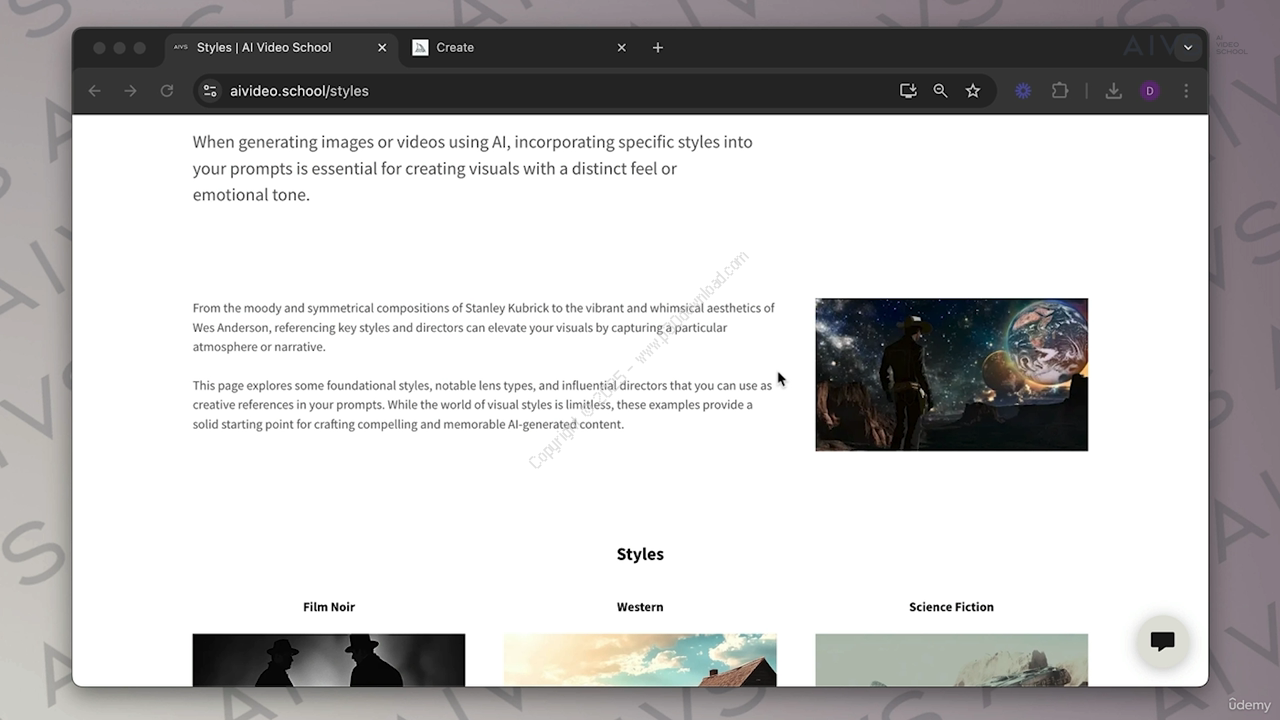The width and height of the screenshot is (1280, 720).
Task: Close the Create tab
Action: click(x=622, y=47)
